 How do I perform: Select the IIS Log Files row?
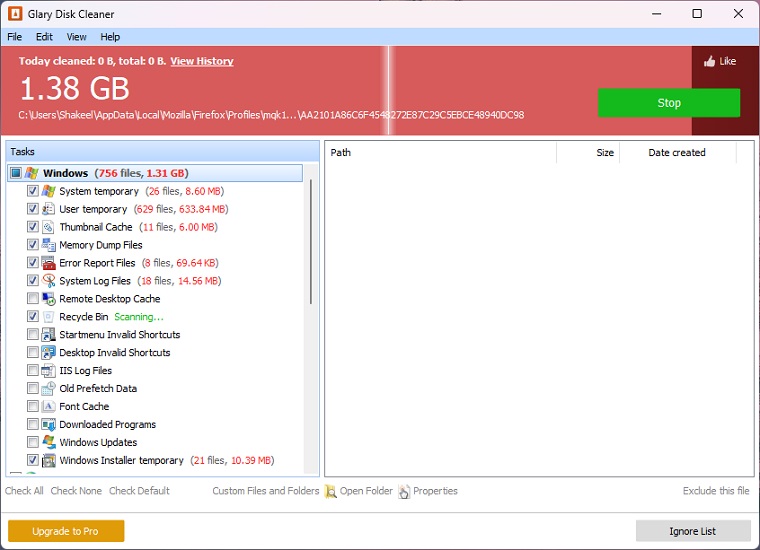click(x=85, y=371)
